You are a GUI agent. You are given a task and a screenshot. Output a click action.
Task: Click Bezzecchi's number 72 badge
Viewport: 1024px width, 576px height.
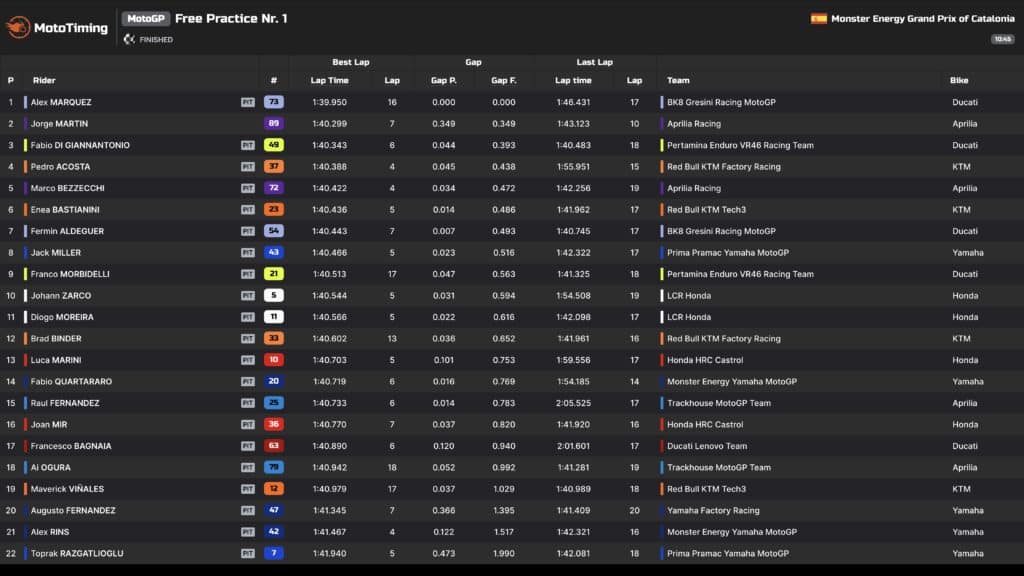tap(274, 188)
